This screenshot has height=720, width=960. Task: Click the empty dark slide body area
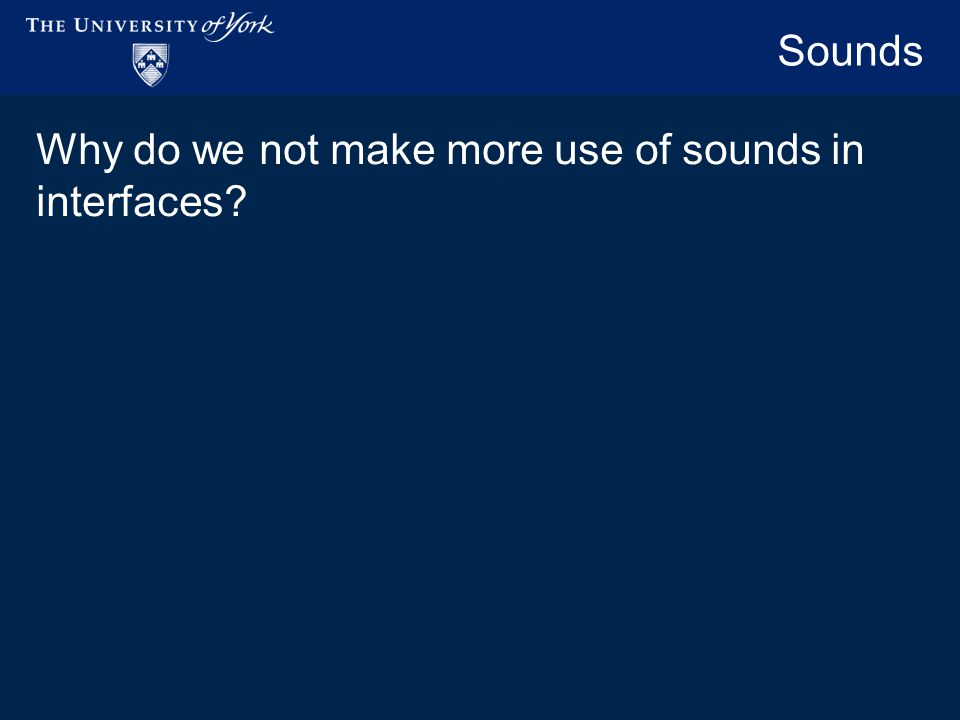(480, 465)
